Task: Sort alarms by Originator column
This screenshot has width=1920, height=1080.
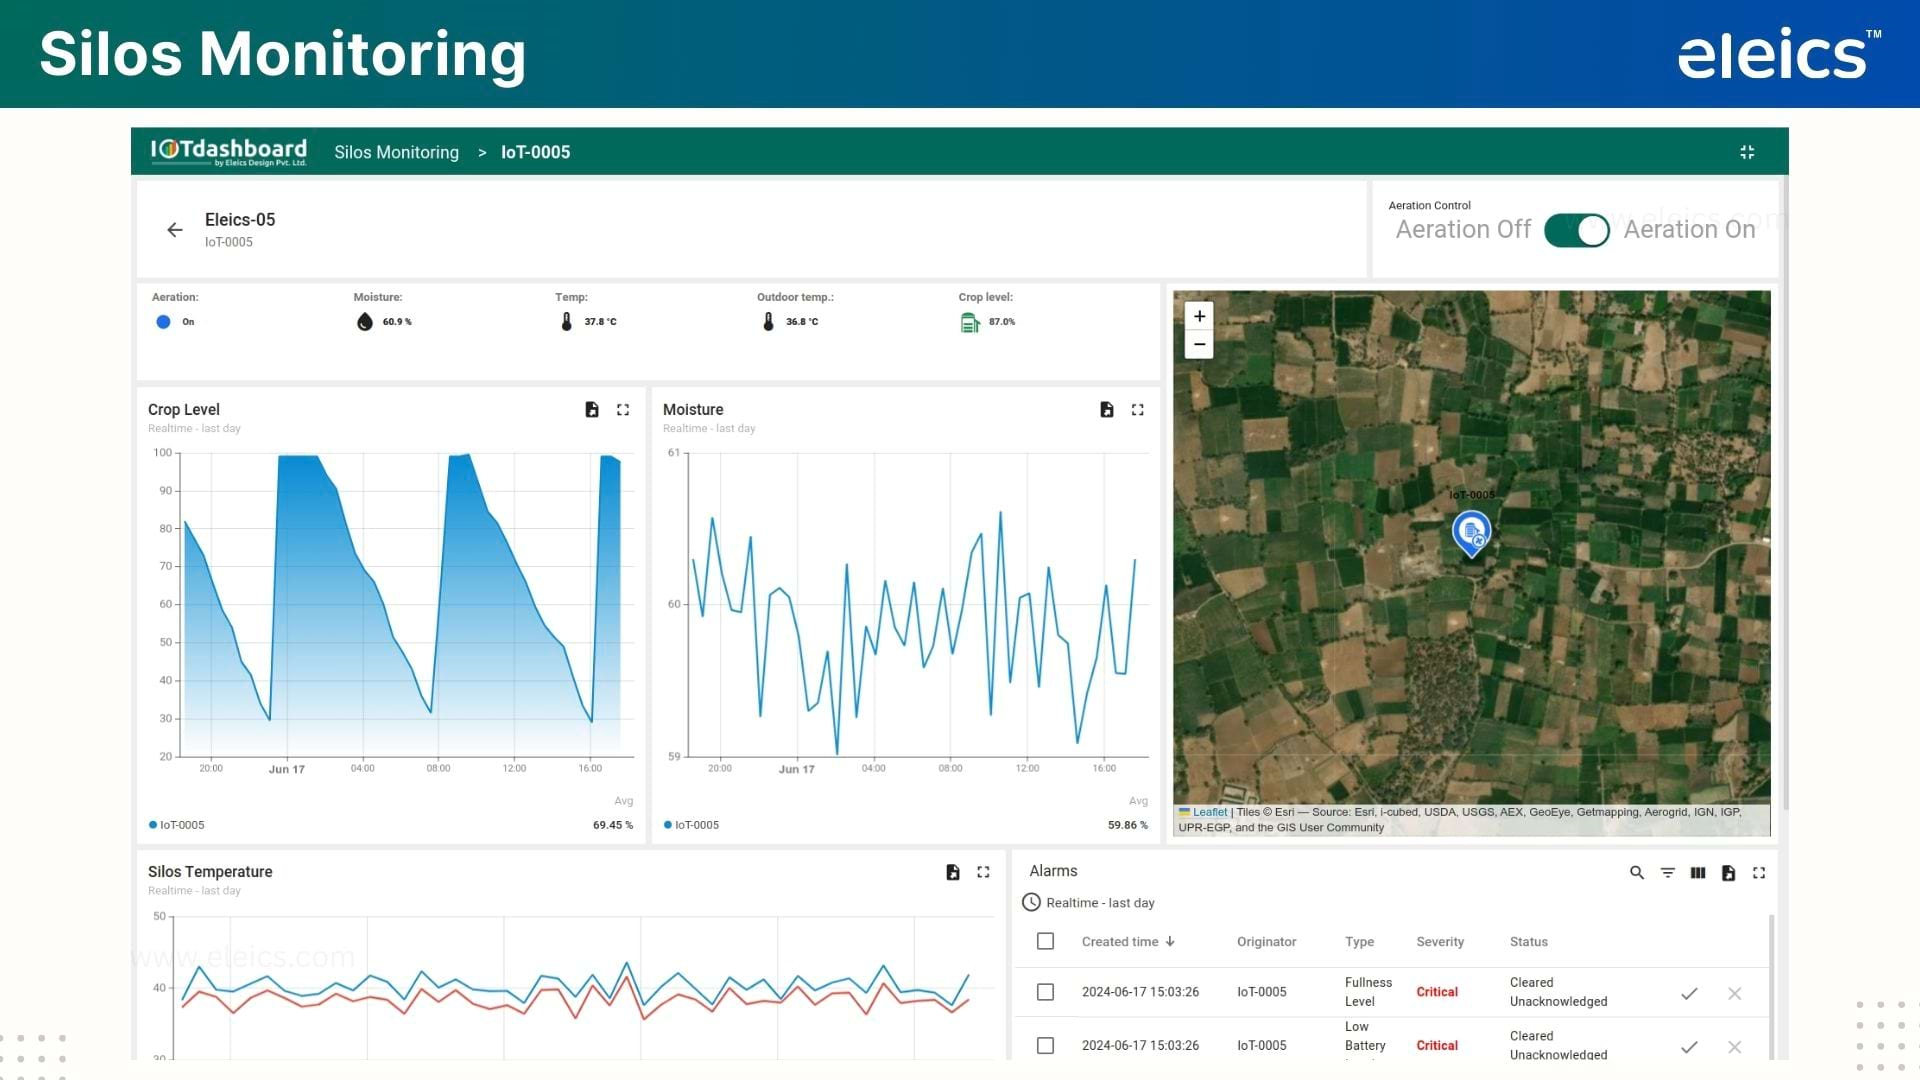Action: [x=1266, y=942]
